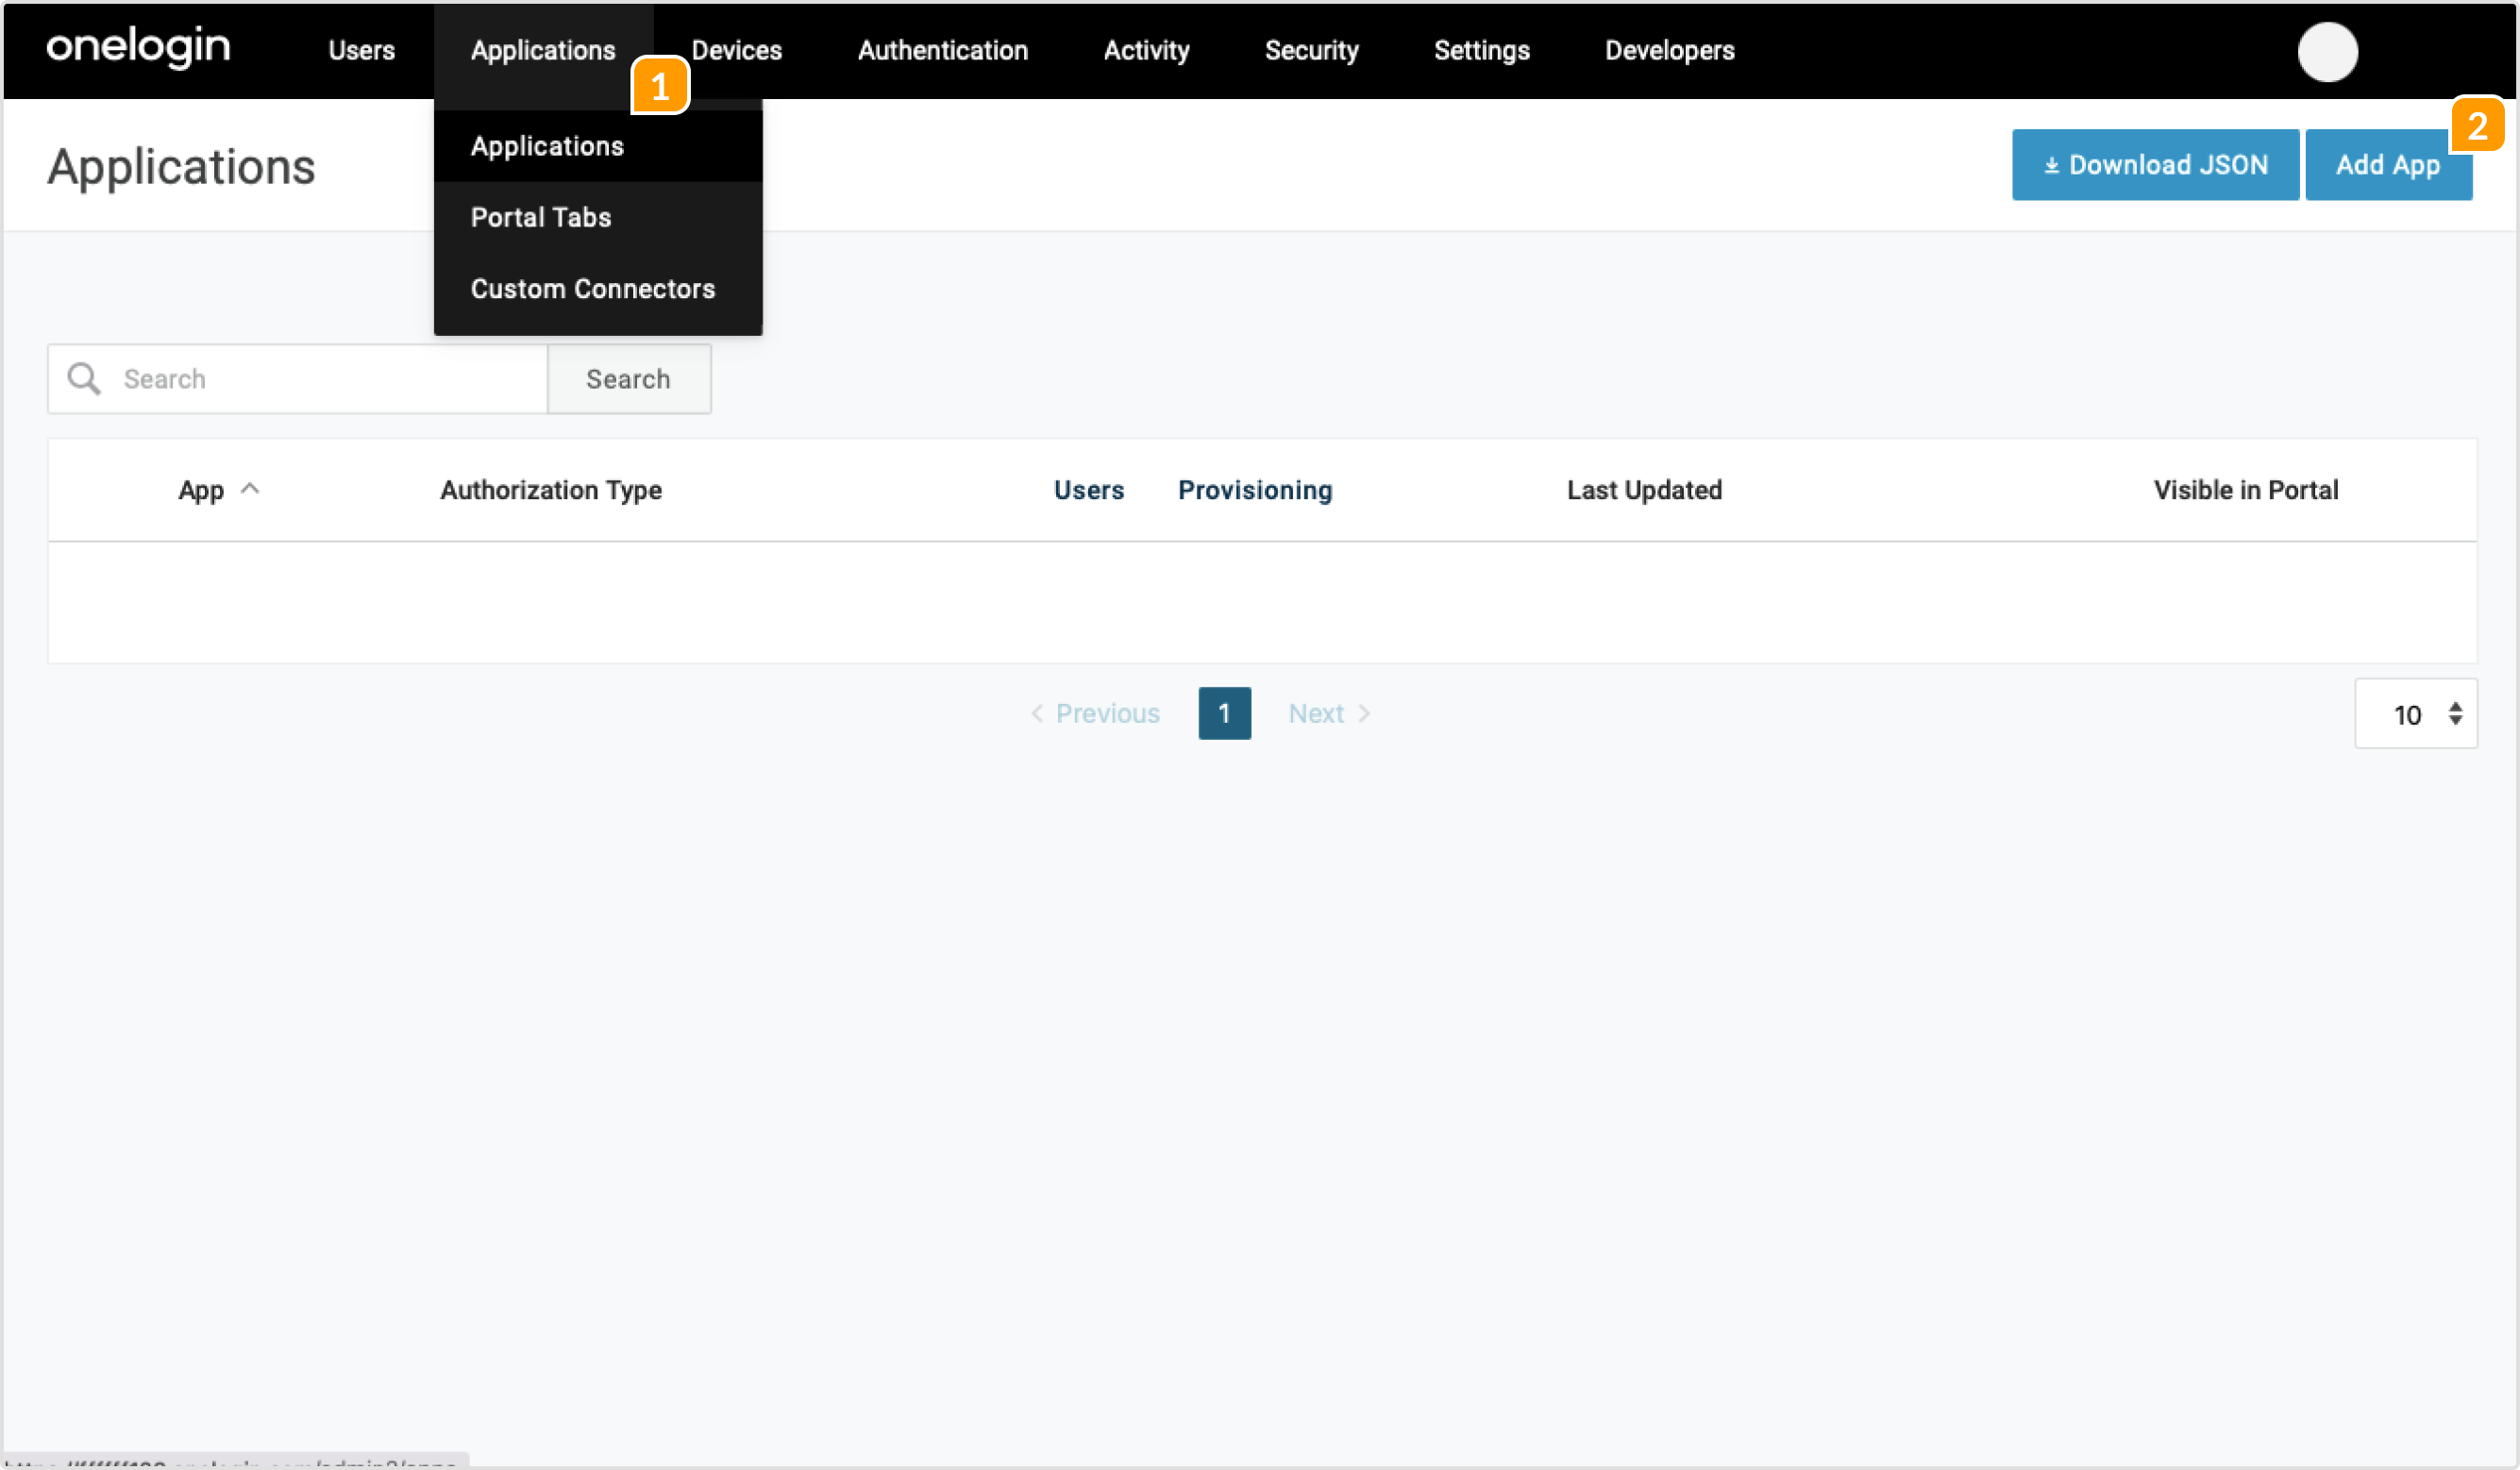Select Applications in the open menu
This screenshot has width=2520, height=1470.
coord(546,146)
